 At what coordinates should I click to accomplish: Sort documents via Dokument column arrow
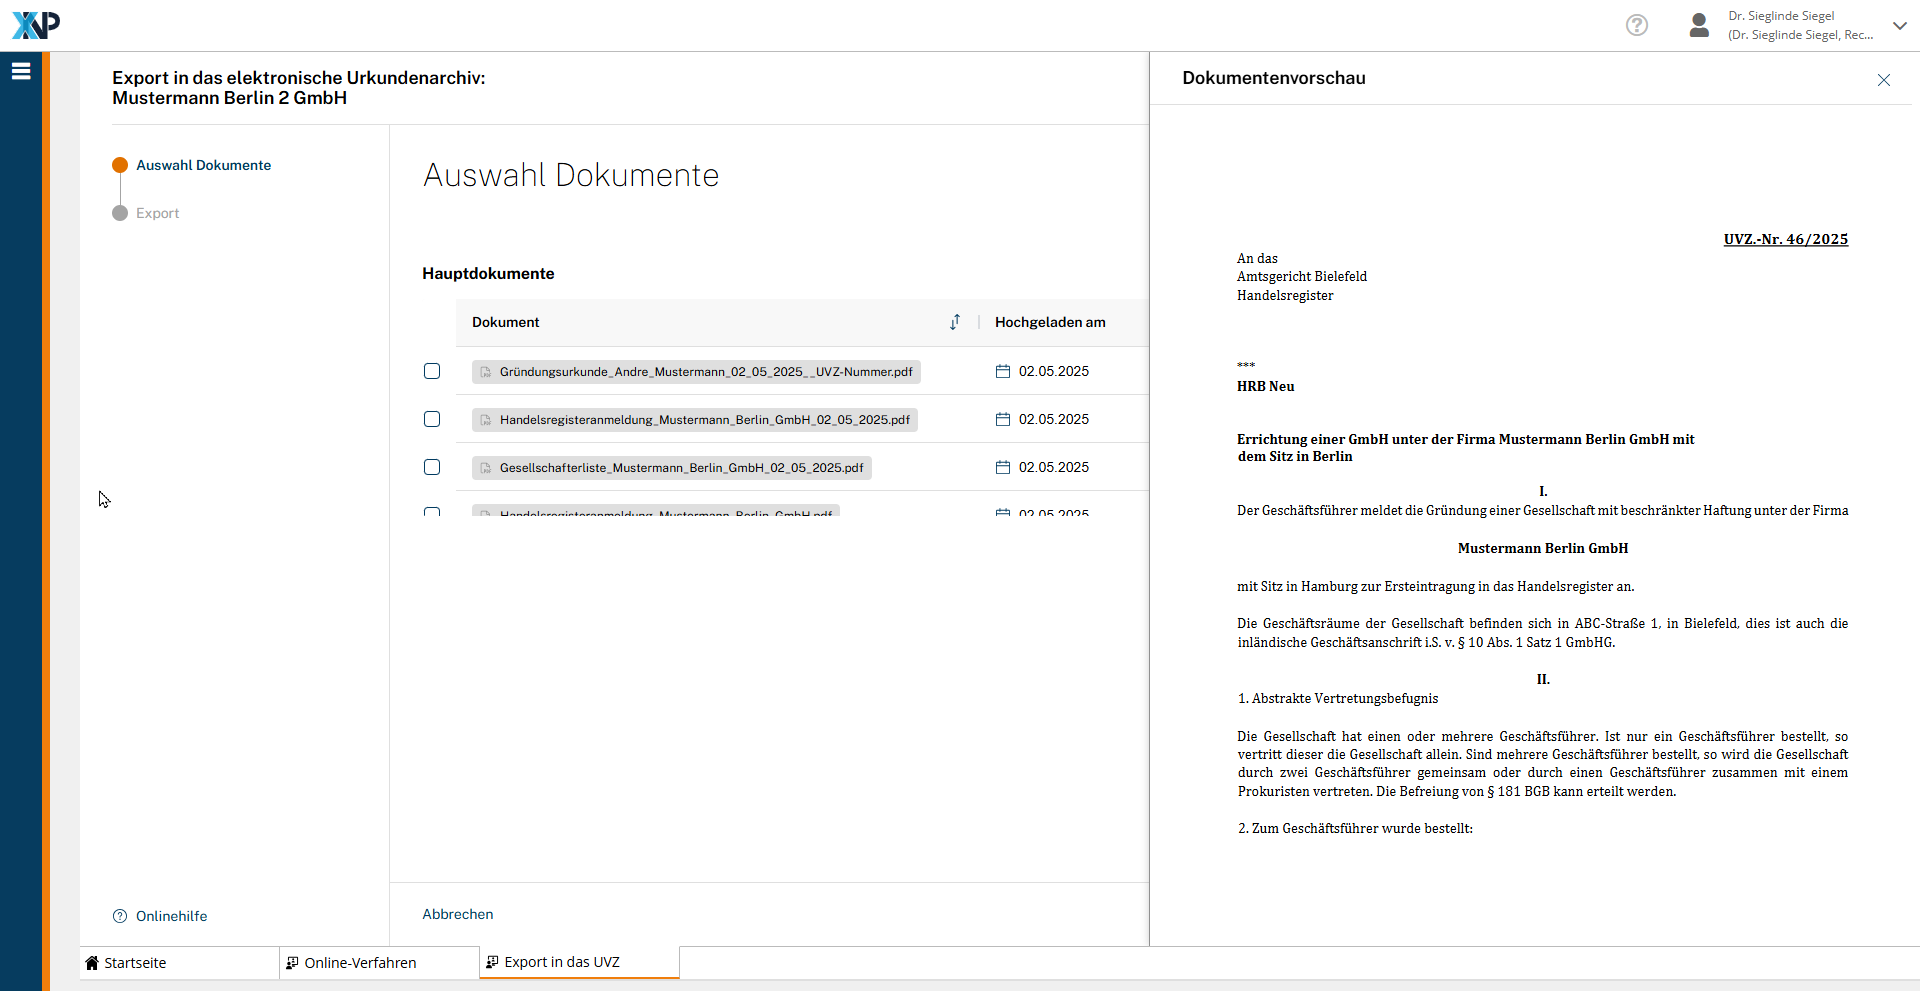955,322
